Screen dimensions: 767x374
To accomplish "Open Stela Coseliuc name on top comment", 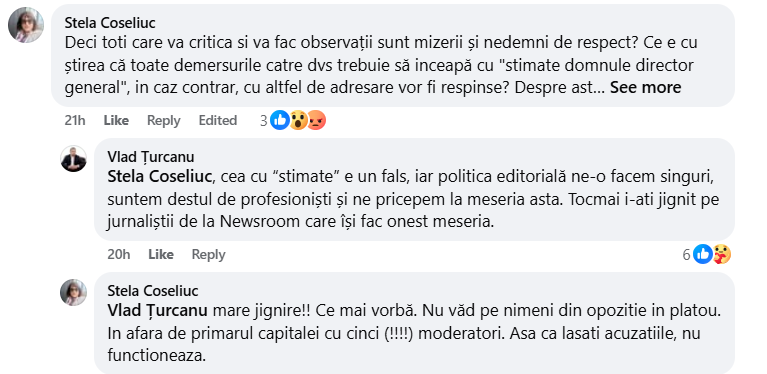I will tap(110, 23).
